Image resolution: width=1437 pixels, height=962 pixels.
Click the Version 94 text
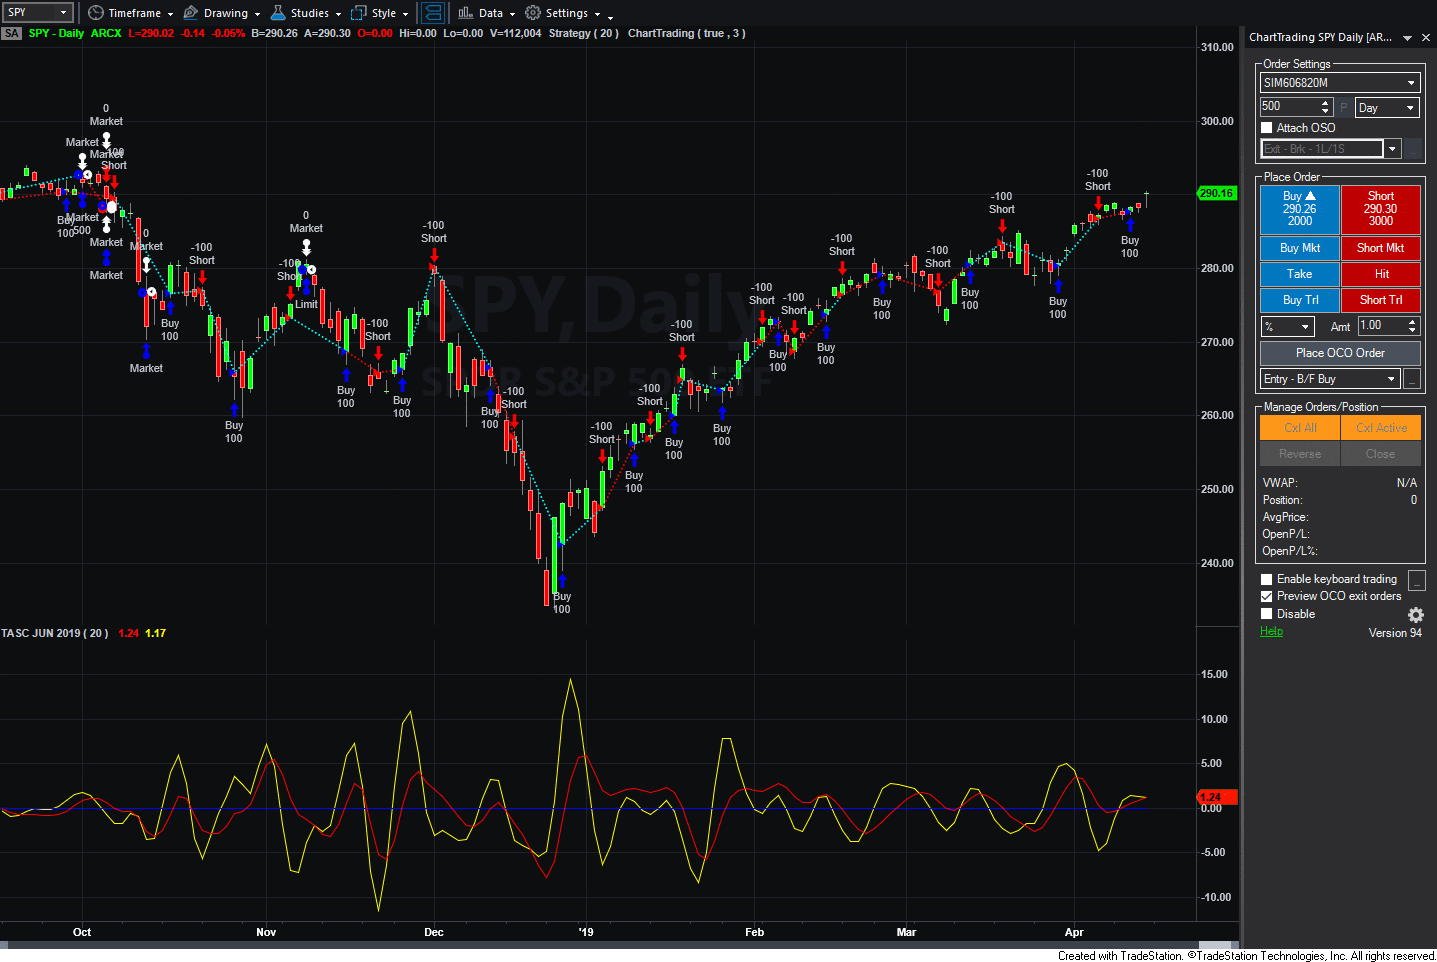[x=1395, y=633]
